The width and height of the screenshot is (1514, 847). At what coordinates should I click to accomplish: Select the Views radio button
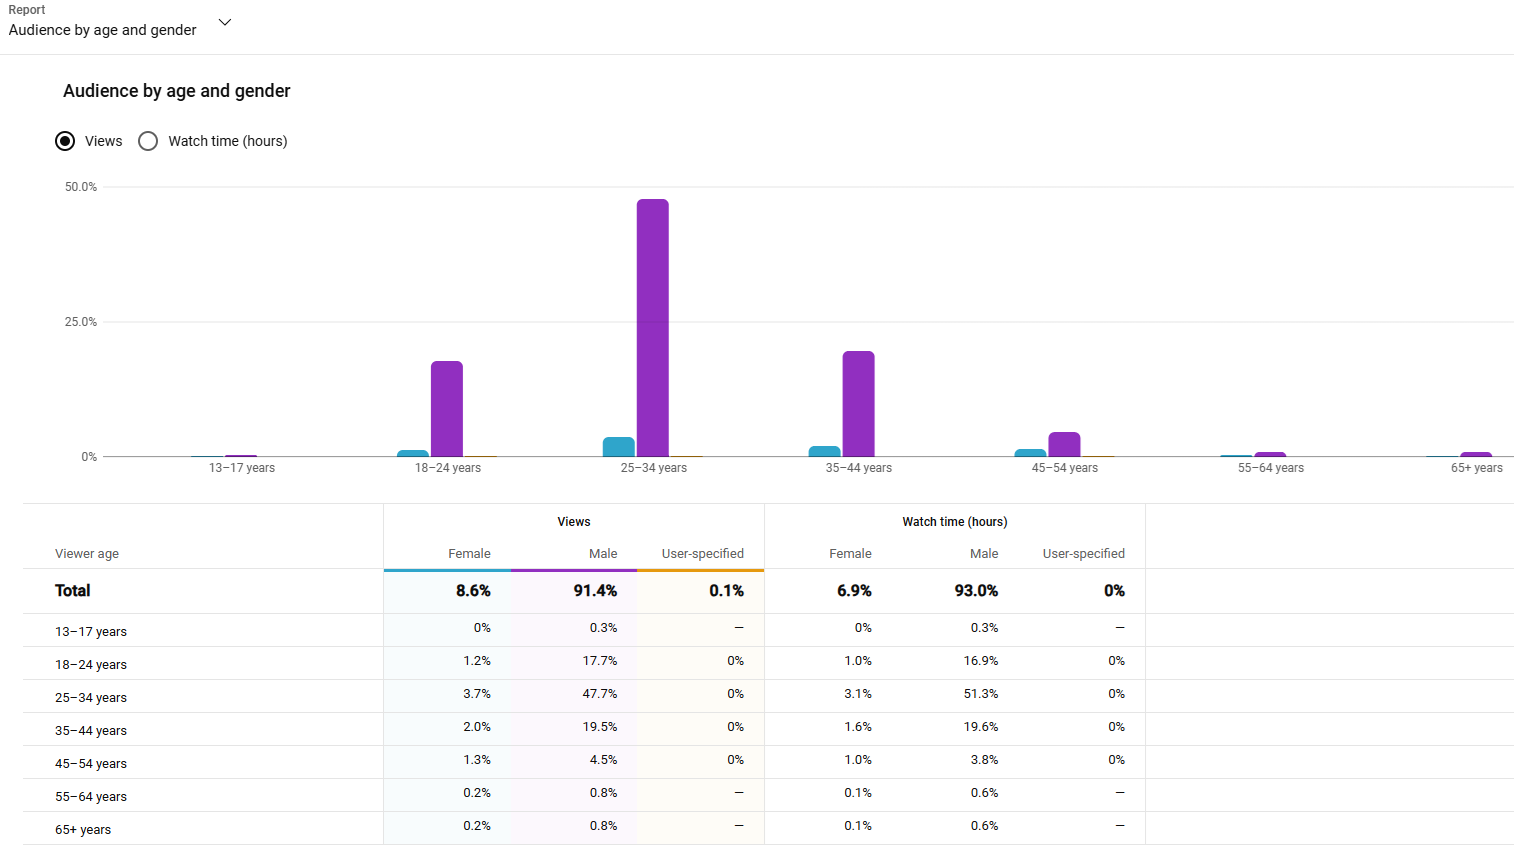point(65,141)
